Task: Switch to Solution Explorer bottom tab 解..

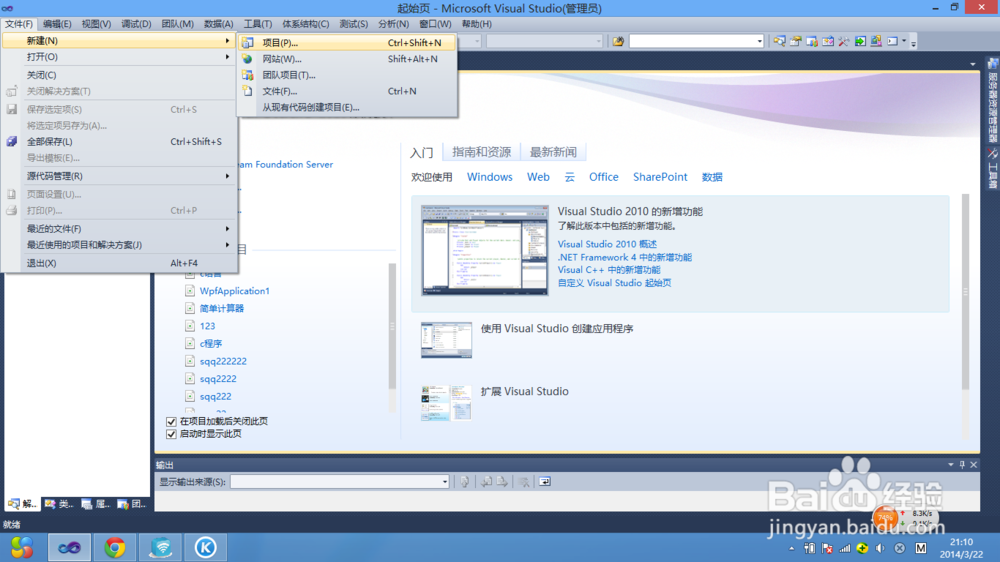Action: 22,504
